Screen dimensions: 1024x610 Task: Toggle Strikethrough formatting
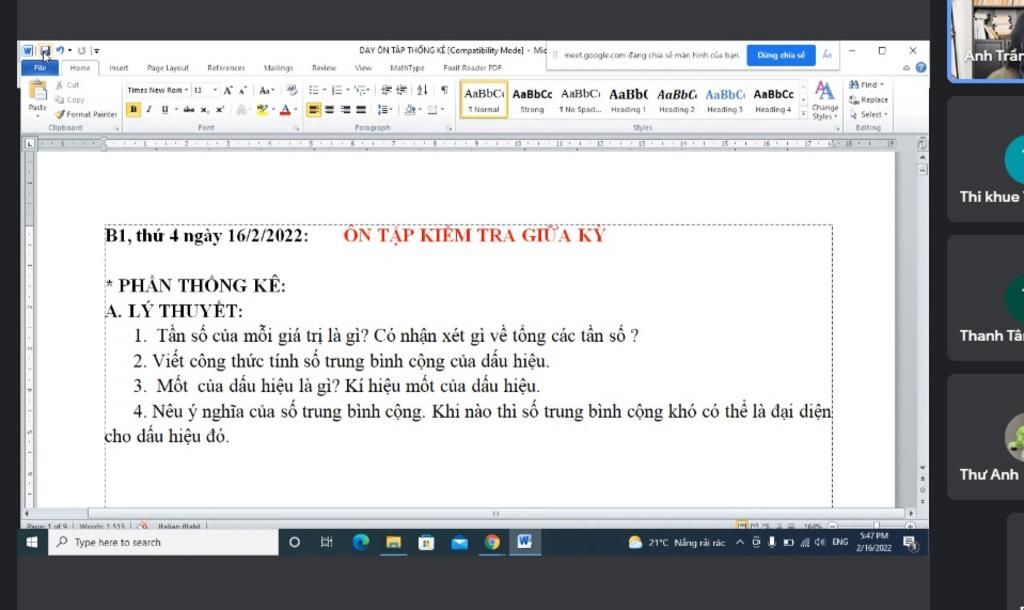(189, 110)
